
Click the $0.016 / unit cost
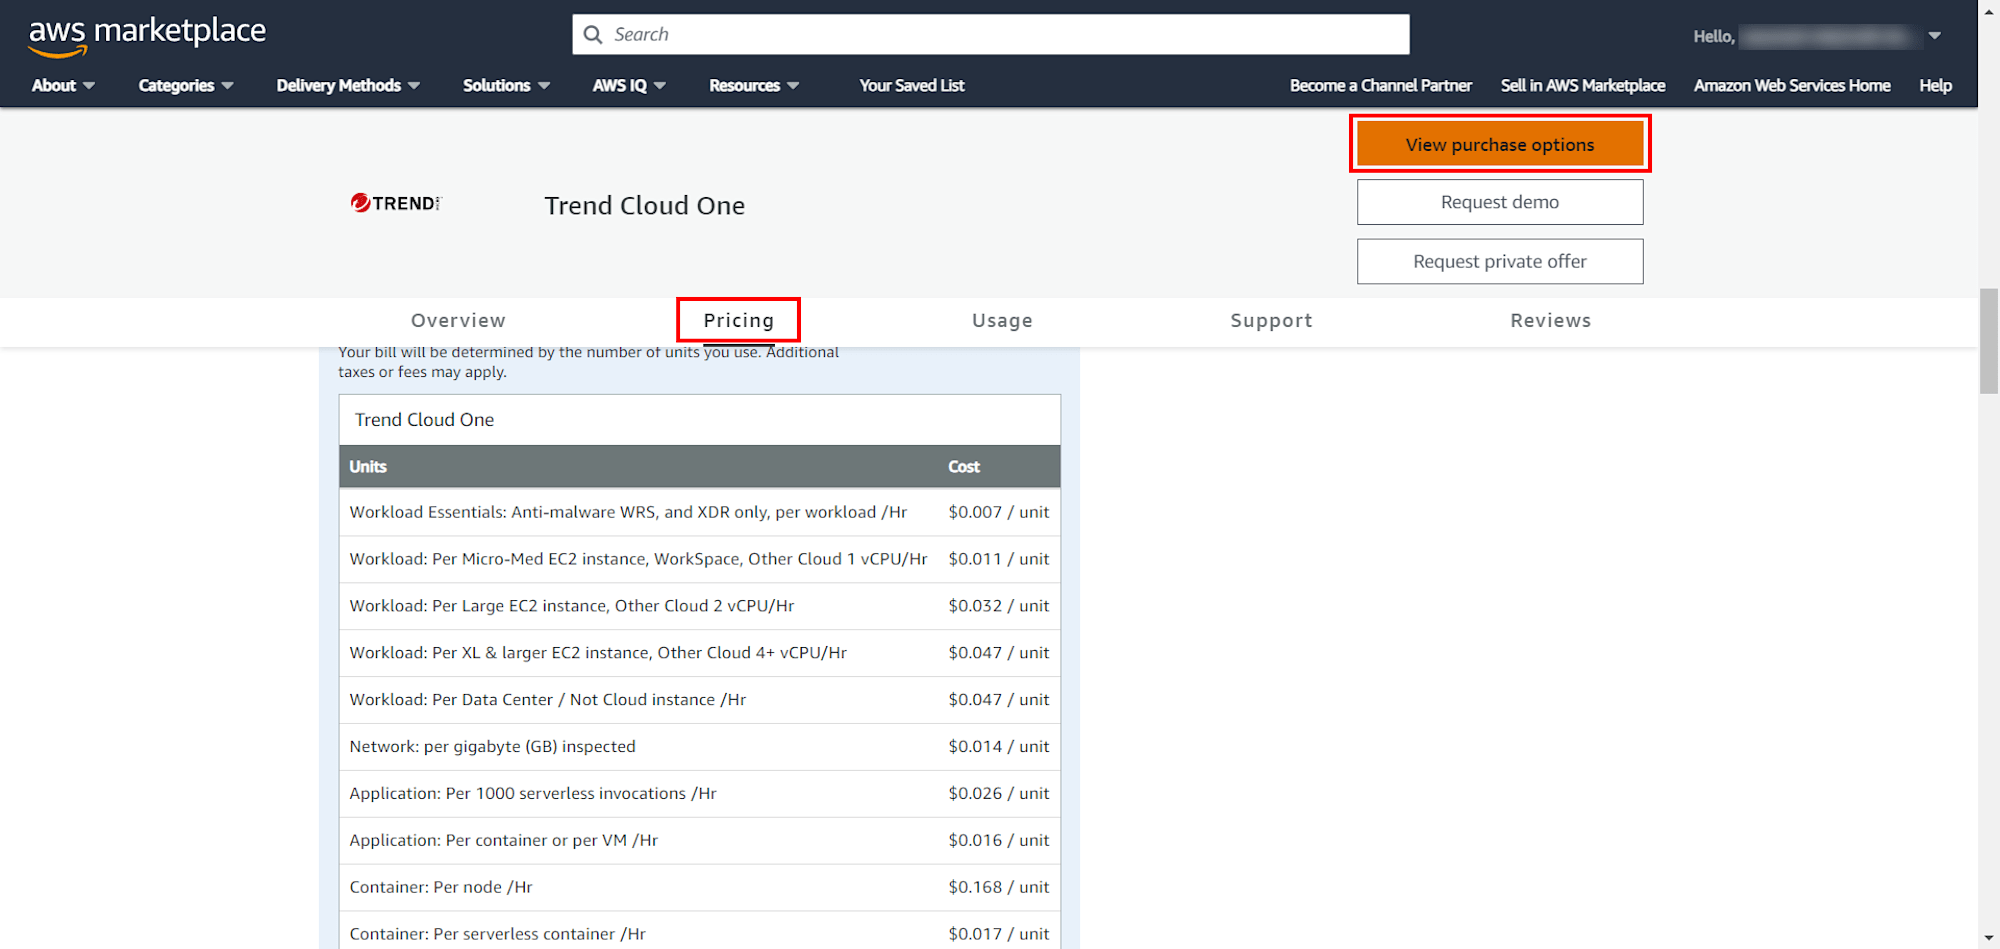(x=999, y=841)
